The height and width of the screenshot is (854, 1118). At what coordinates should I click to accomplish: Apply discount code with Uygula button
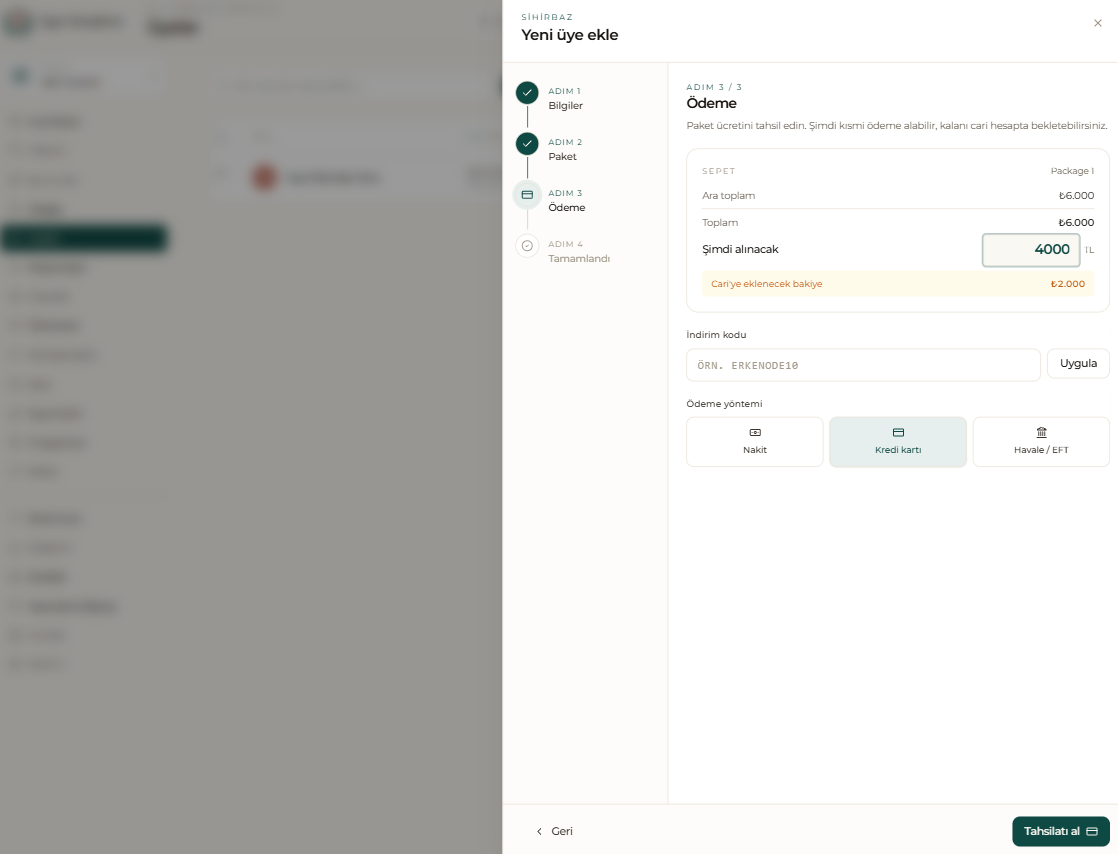click(1077, 364)
